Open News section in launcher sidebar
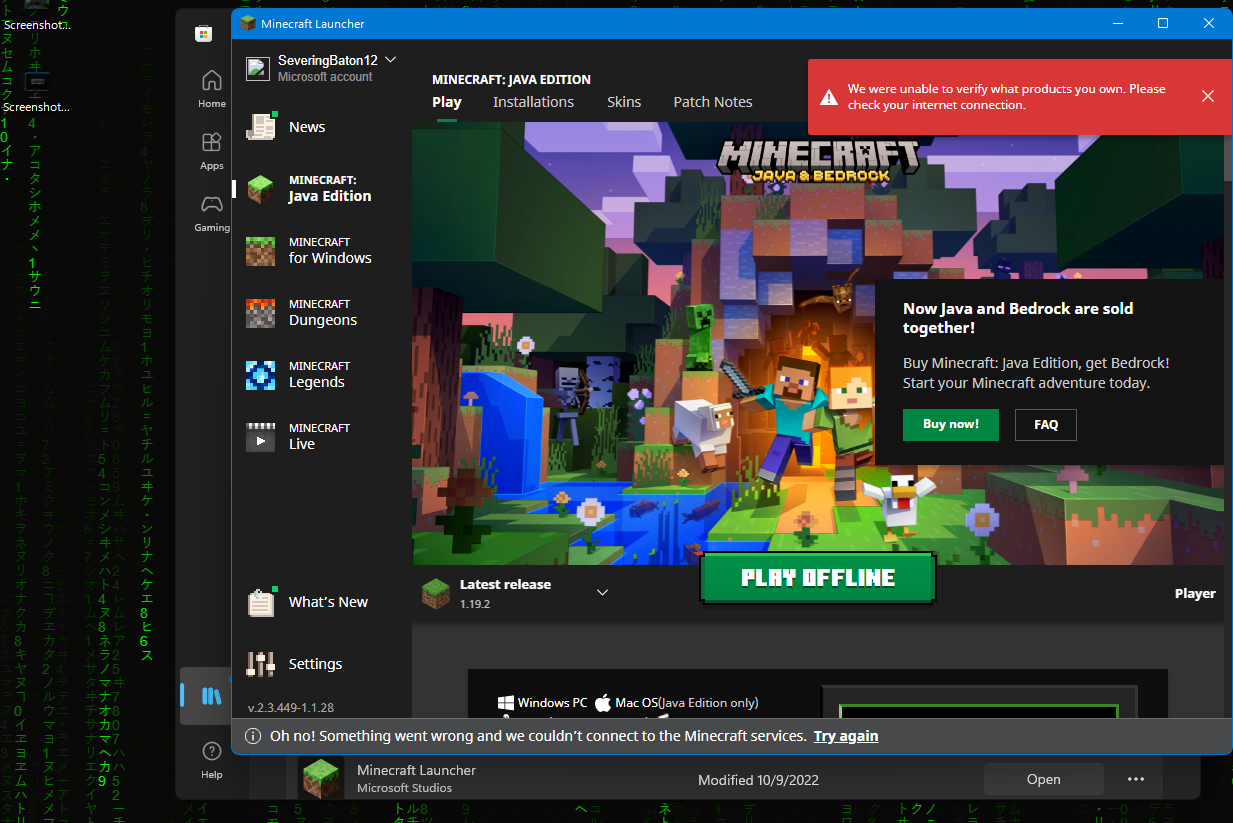The height and width of the screenshot is (823, 1233). click(306, 127)
